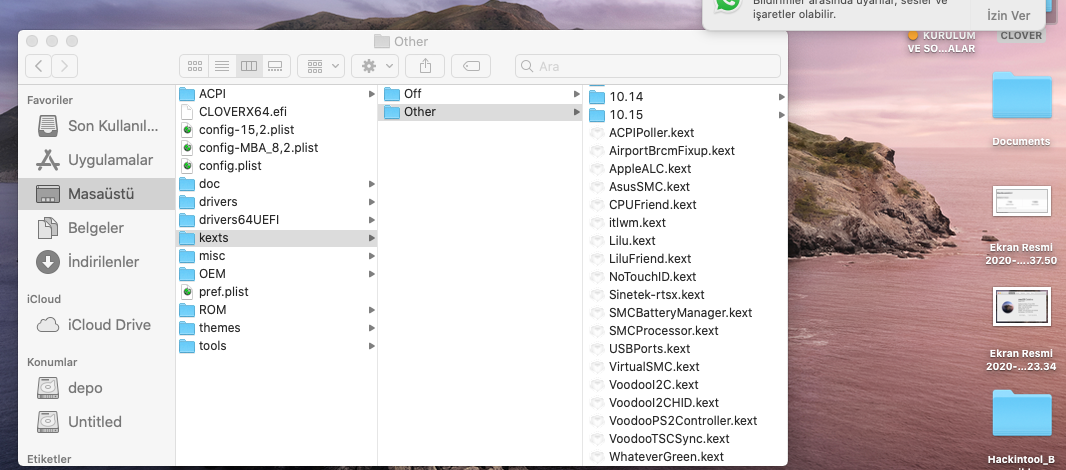1066x470 pixels.
Task: Select gallery view in Finder toolbar
Action: click(x=275, y=66)
